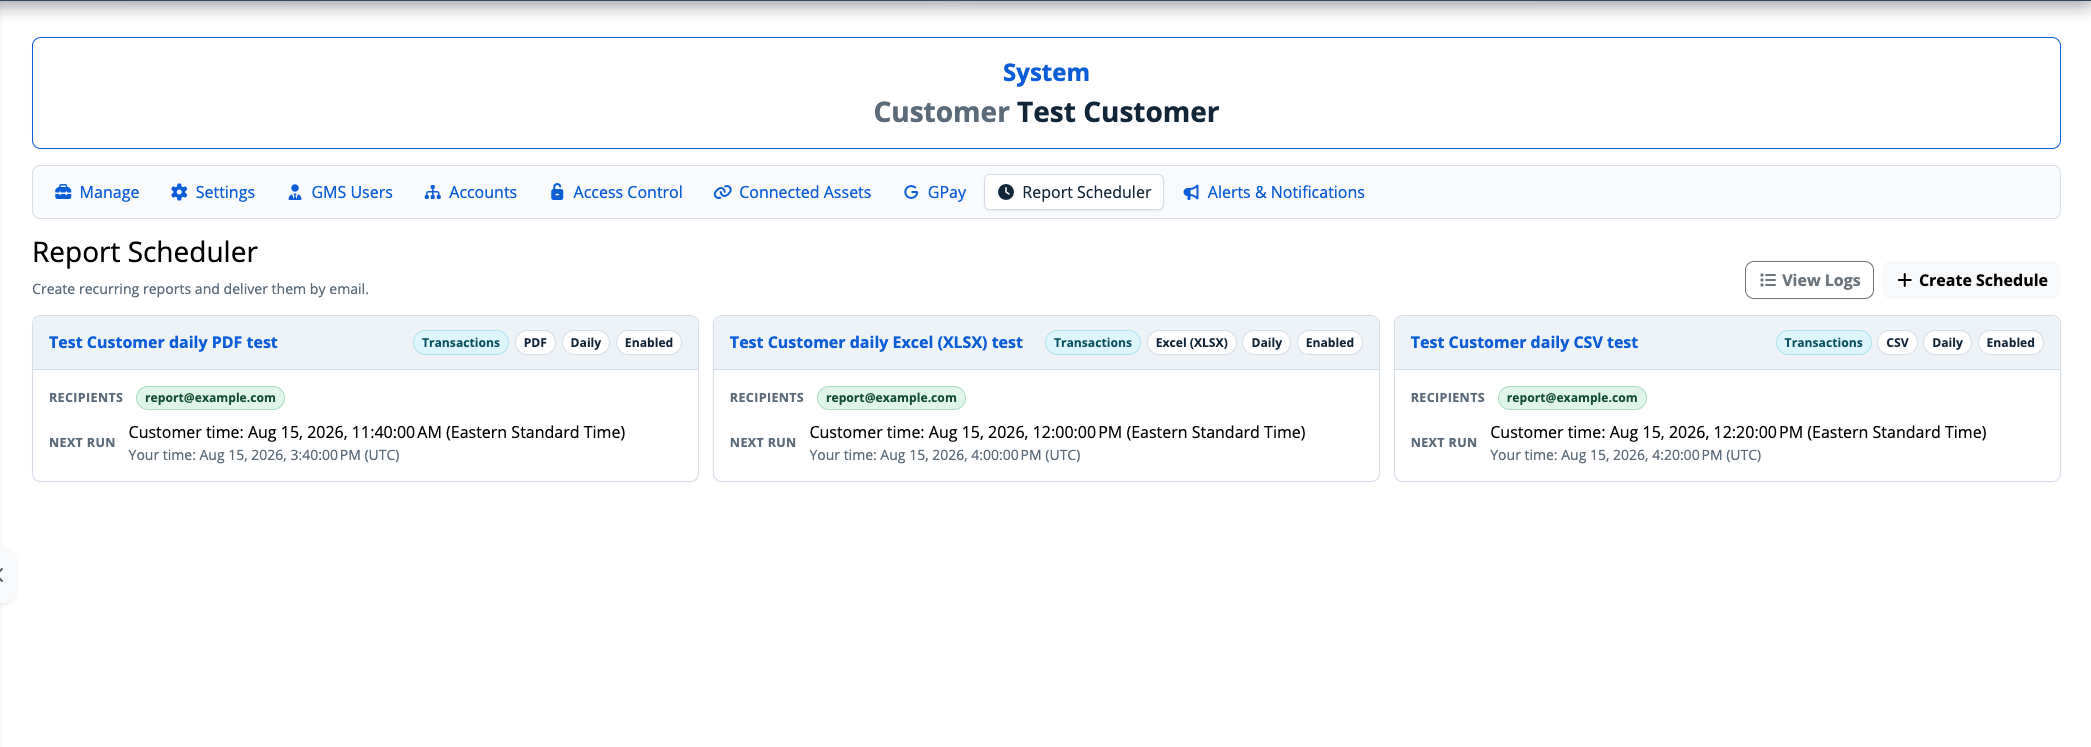Open the Accounts tab
The image size is (2091, 747).
[x=471, y=192]
